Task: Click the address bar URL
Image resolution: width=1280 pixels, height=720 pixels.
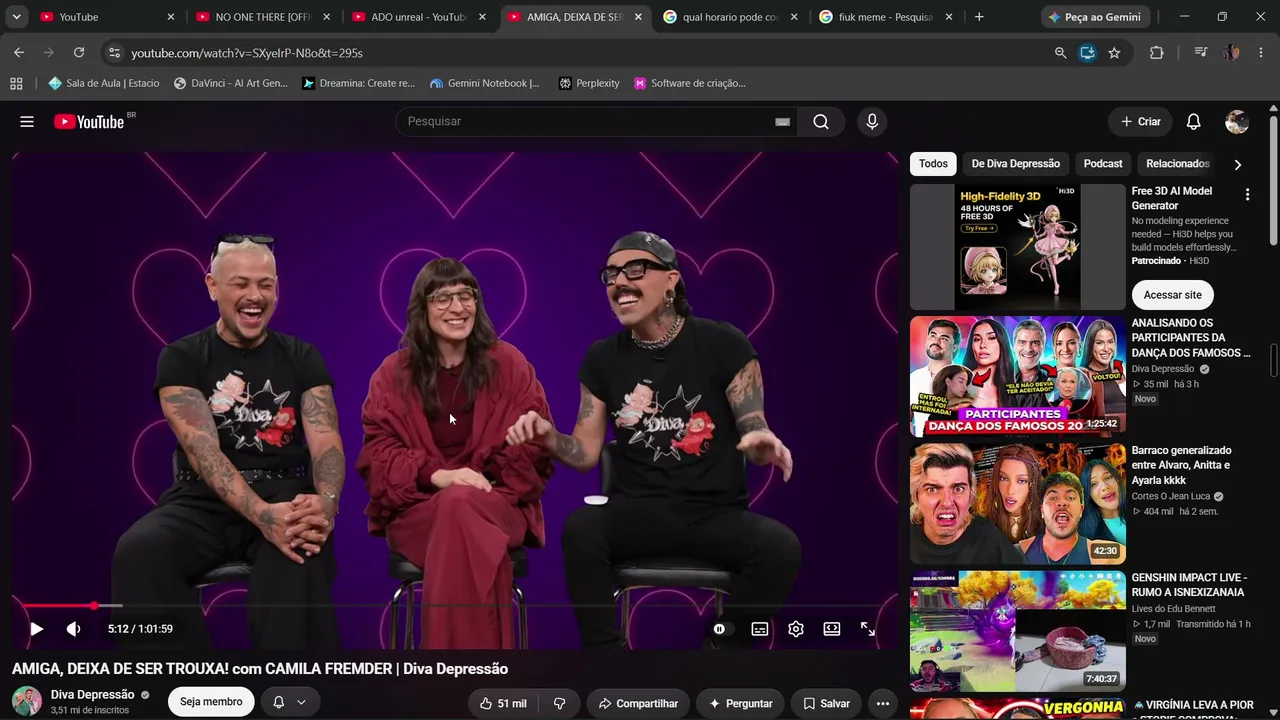Action: (247, 53)
